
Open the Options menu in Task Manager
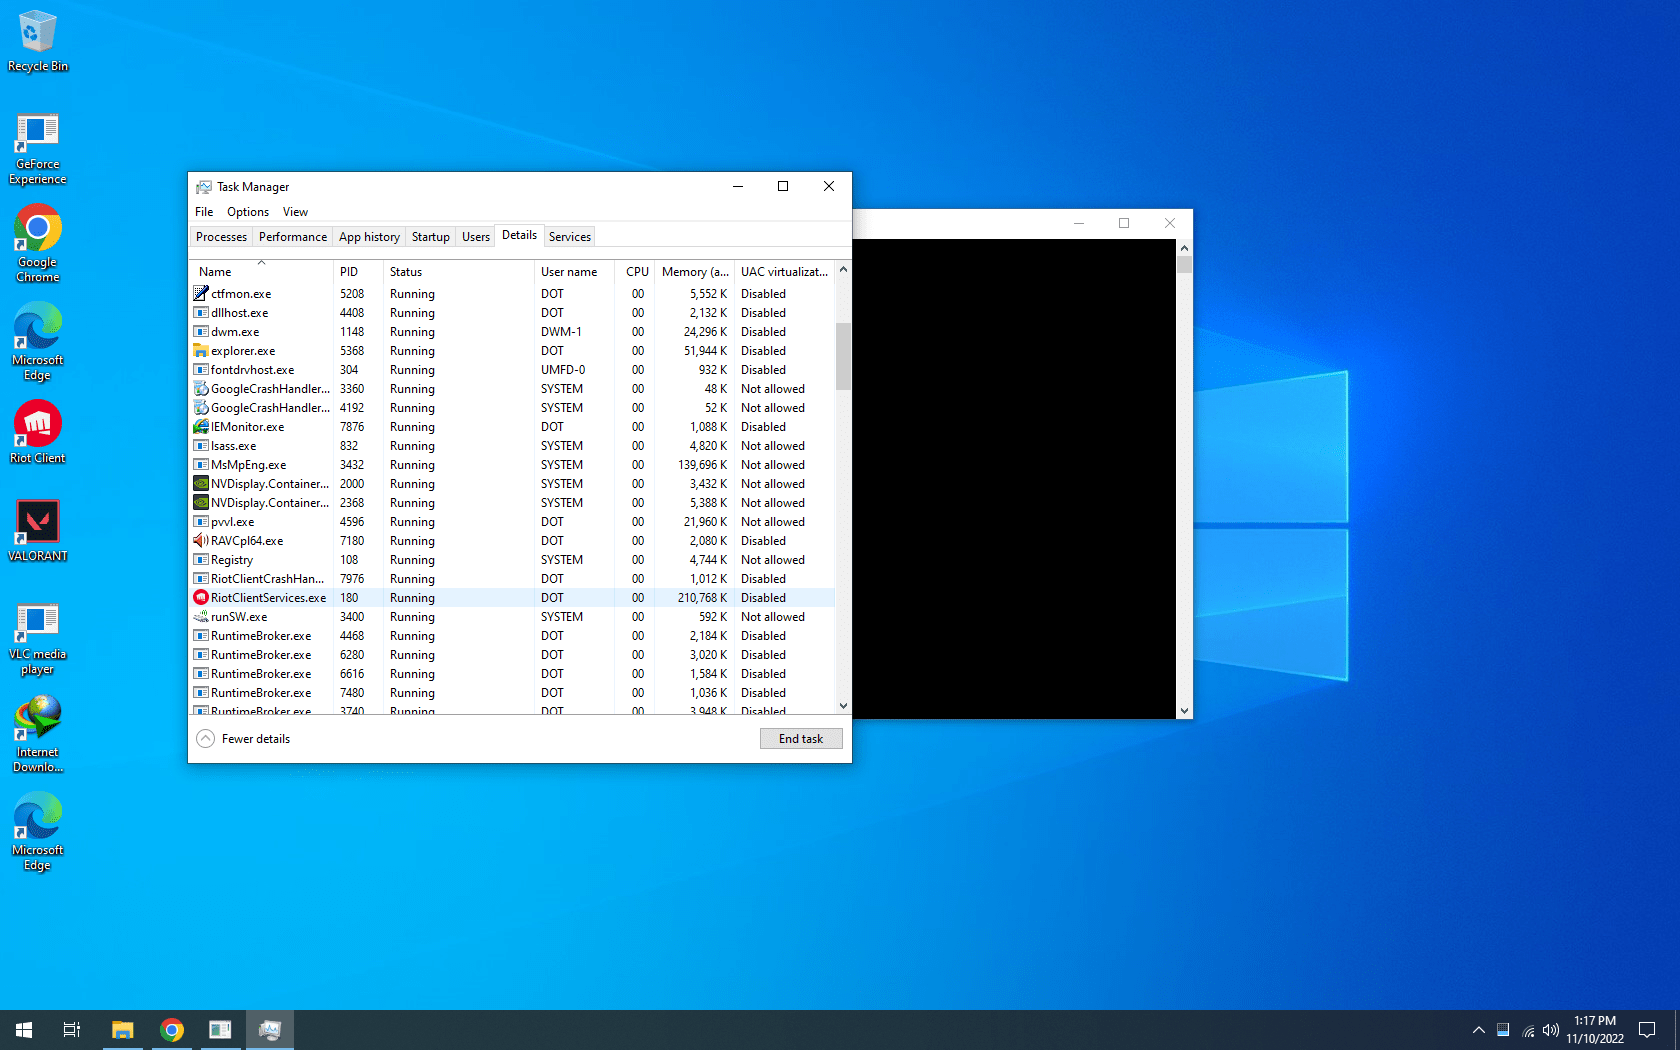248,212
